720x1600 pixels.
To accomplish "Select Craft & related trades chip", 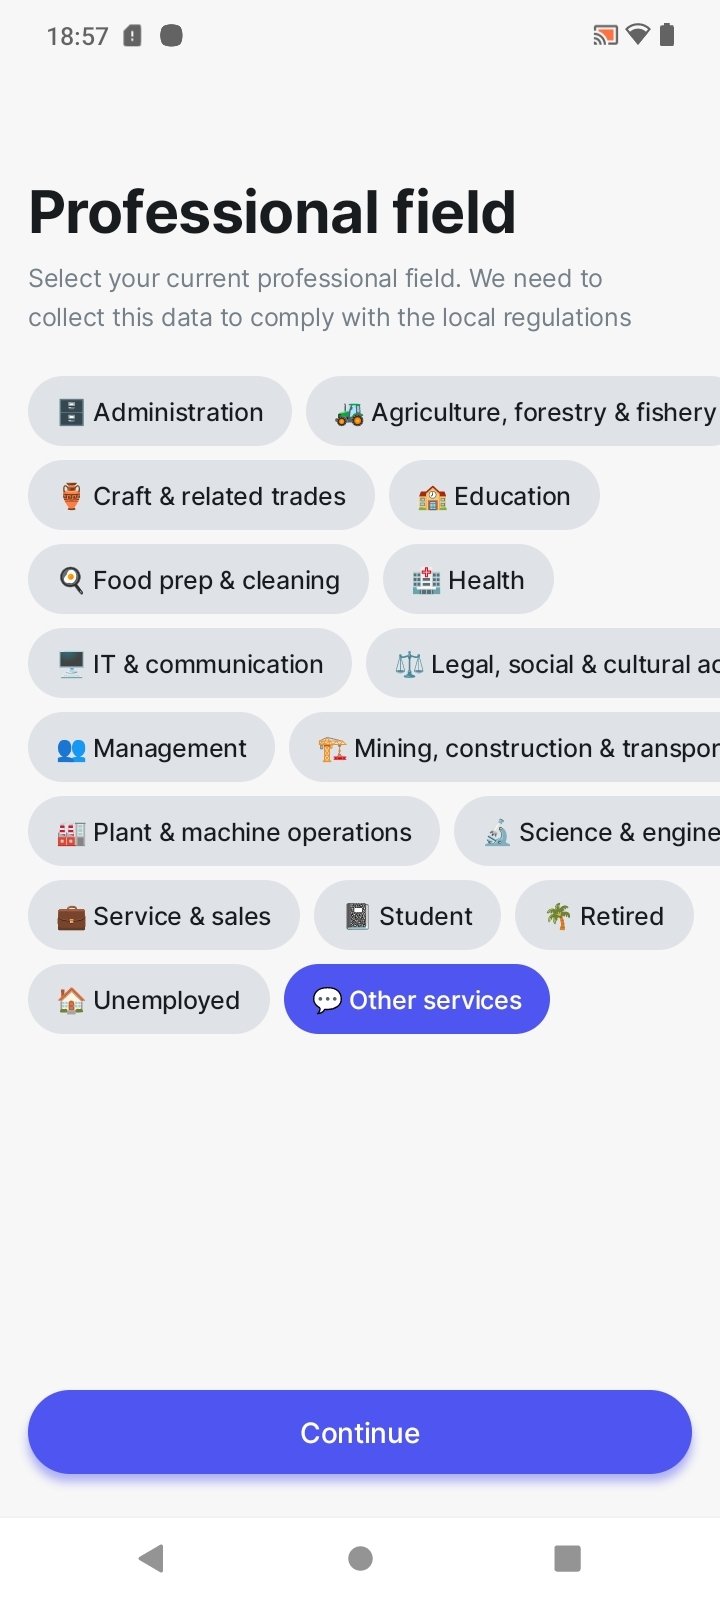I will (201, 495).
